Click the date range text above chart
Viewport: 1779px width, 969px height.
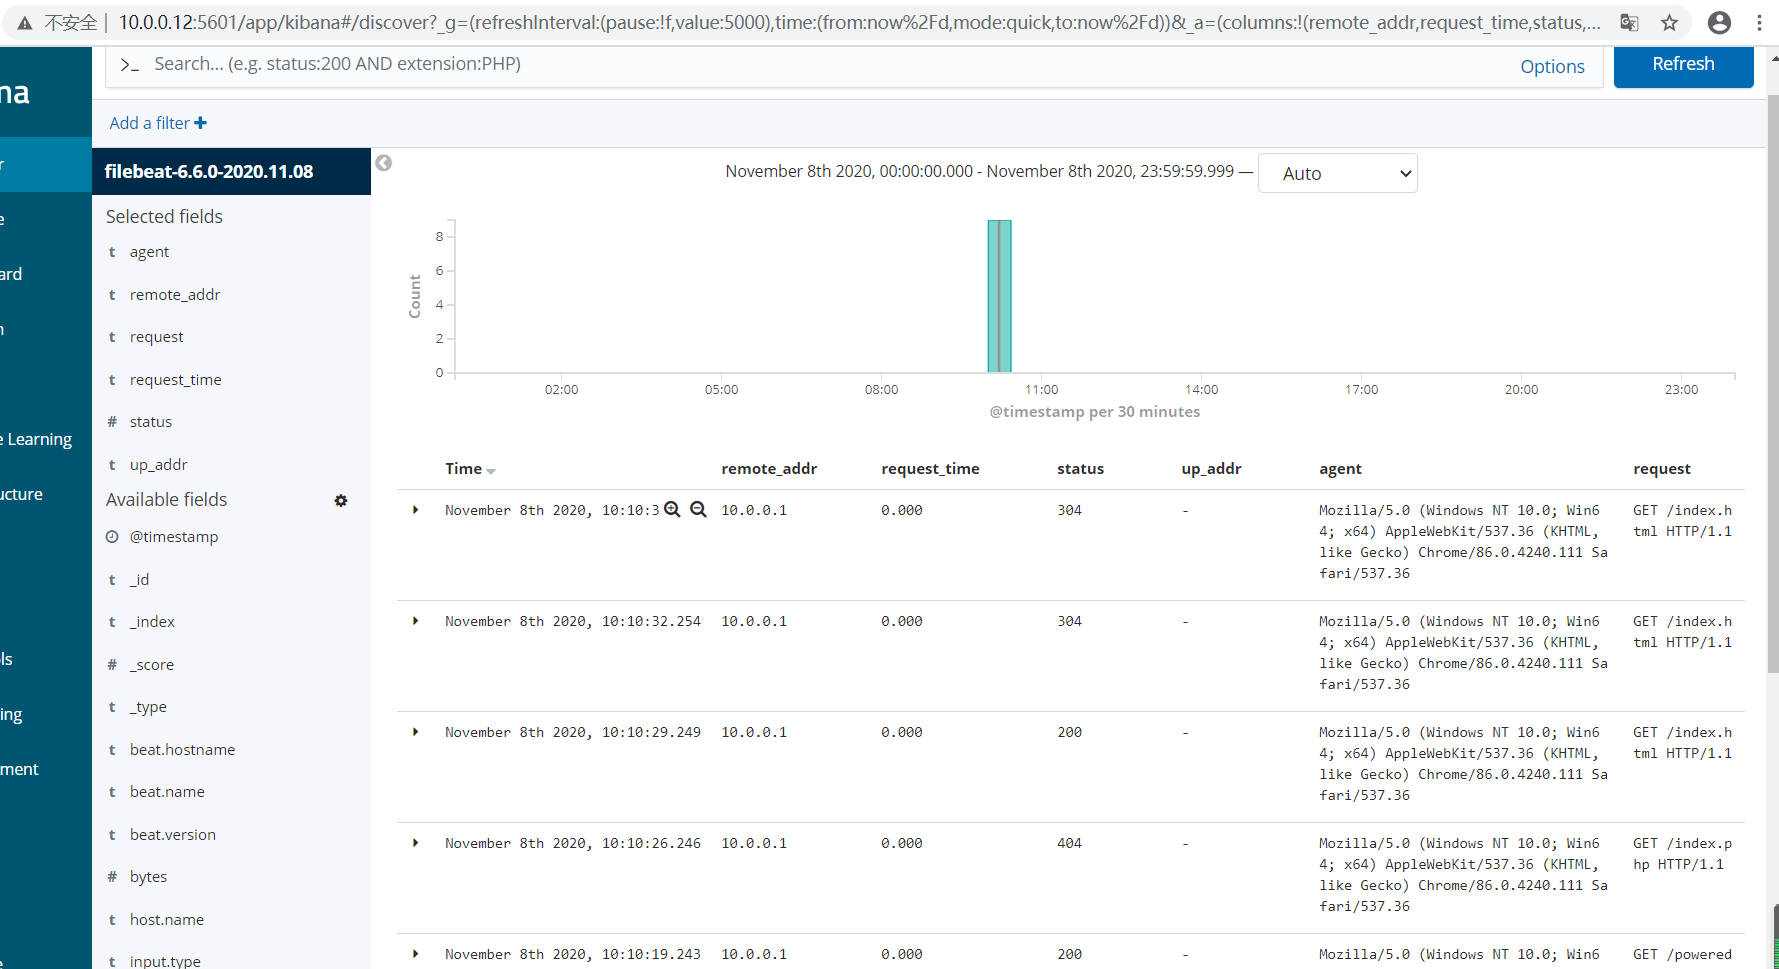coord(980,172)
